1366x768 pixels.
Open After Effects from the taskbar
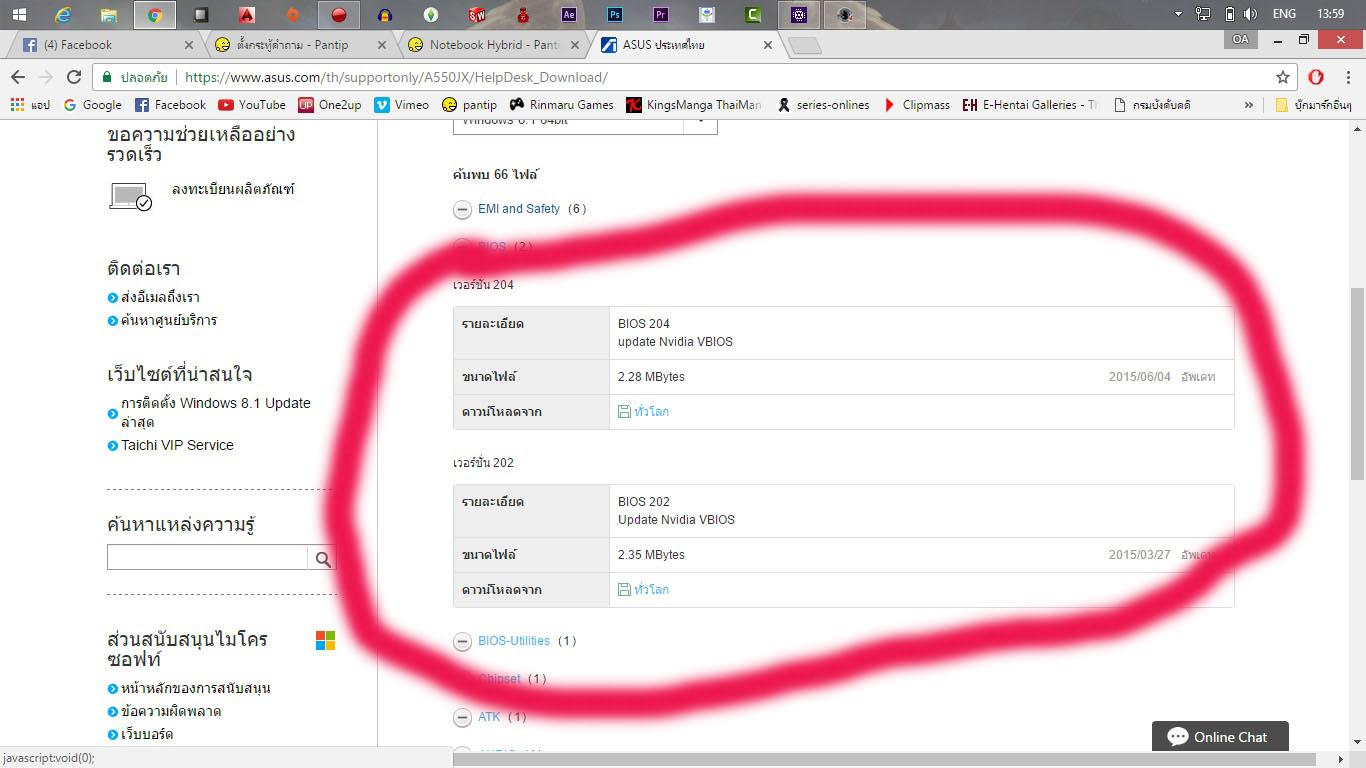click(x=569, y=15)
